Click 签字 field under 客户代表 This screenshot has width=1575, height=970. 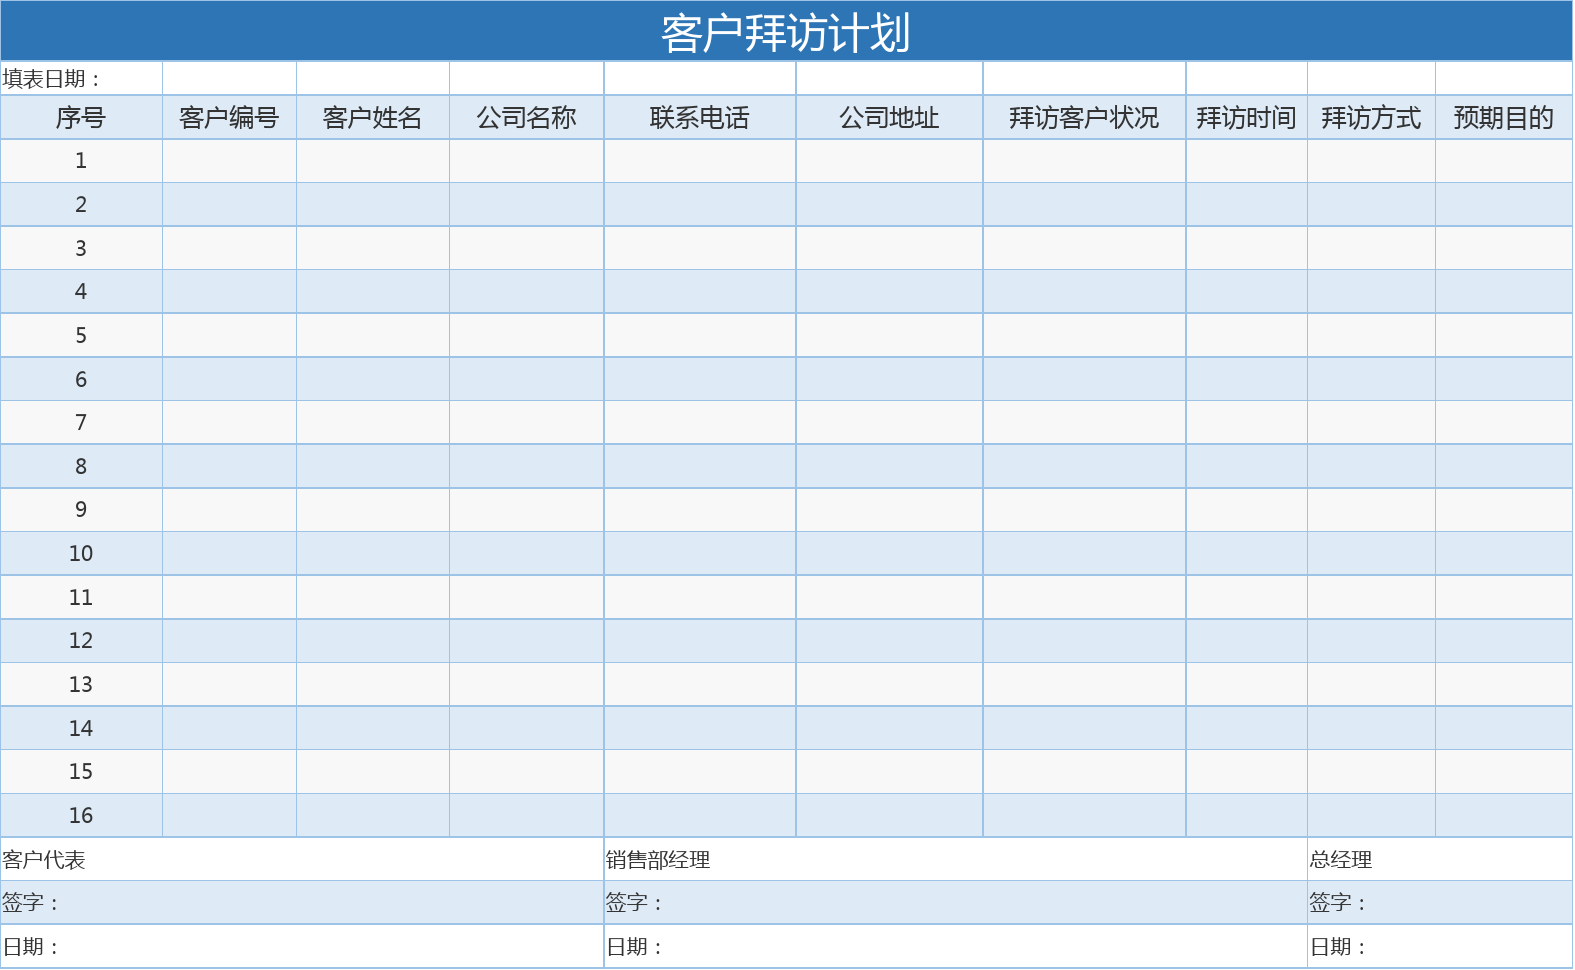tap(302, 902)
